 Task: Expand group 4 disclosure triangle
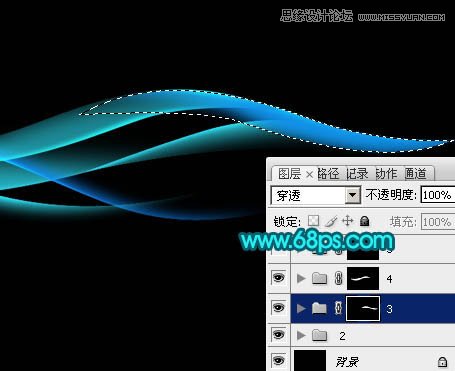pyautogui.click(x=301, y=278)
